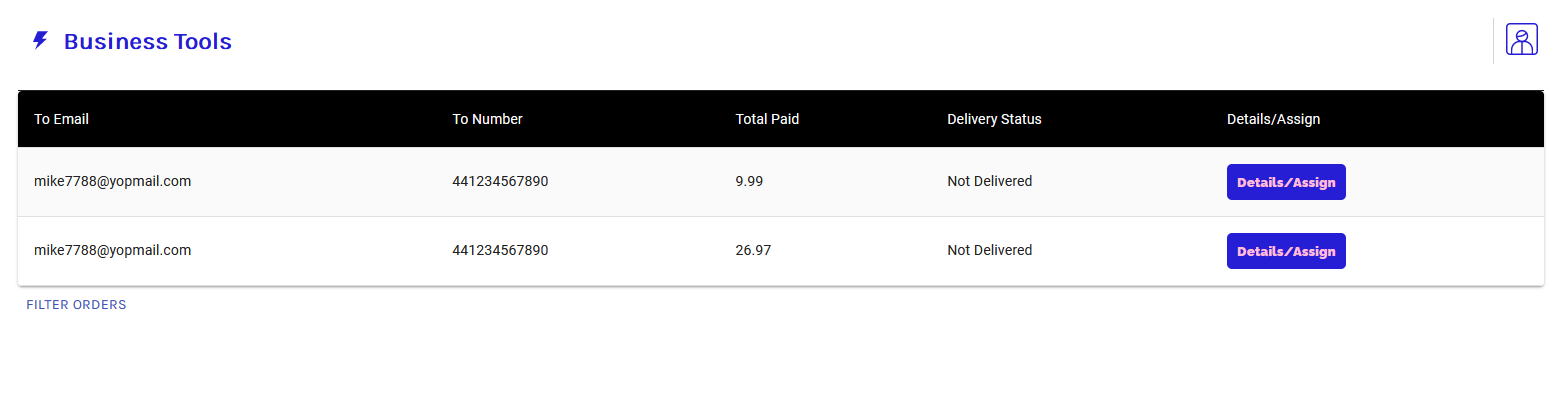This screenshot has height=405, width=1554.
Task: Click the lightning bolt logo icon
Action: tap(40, 41)
